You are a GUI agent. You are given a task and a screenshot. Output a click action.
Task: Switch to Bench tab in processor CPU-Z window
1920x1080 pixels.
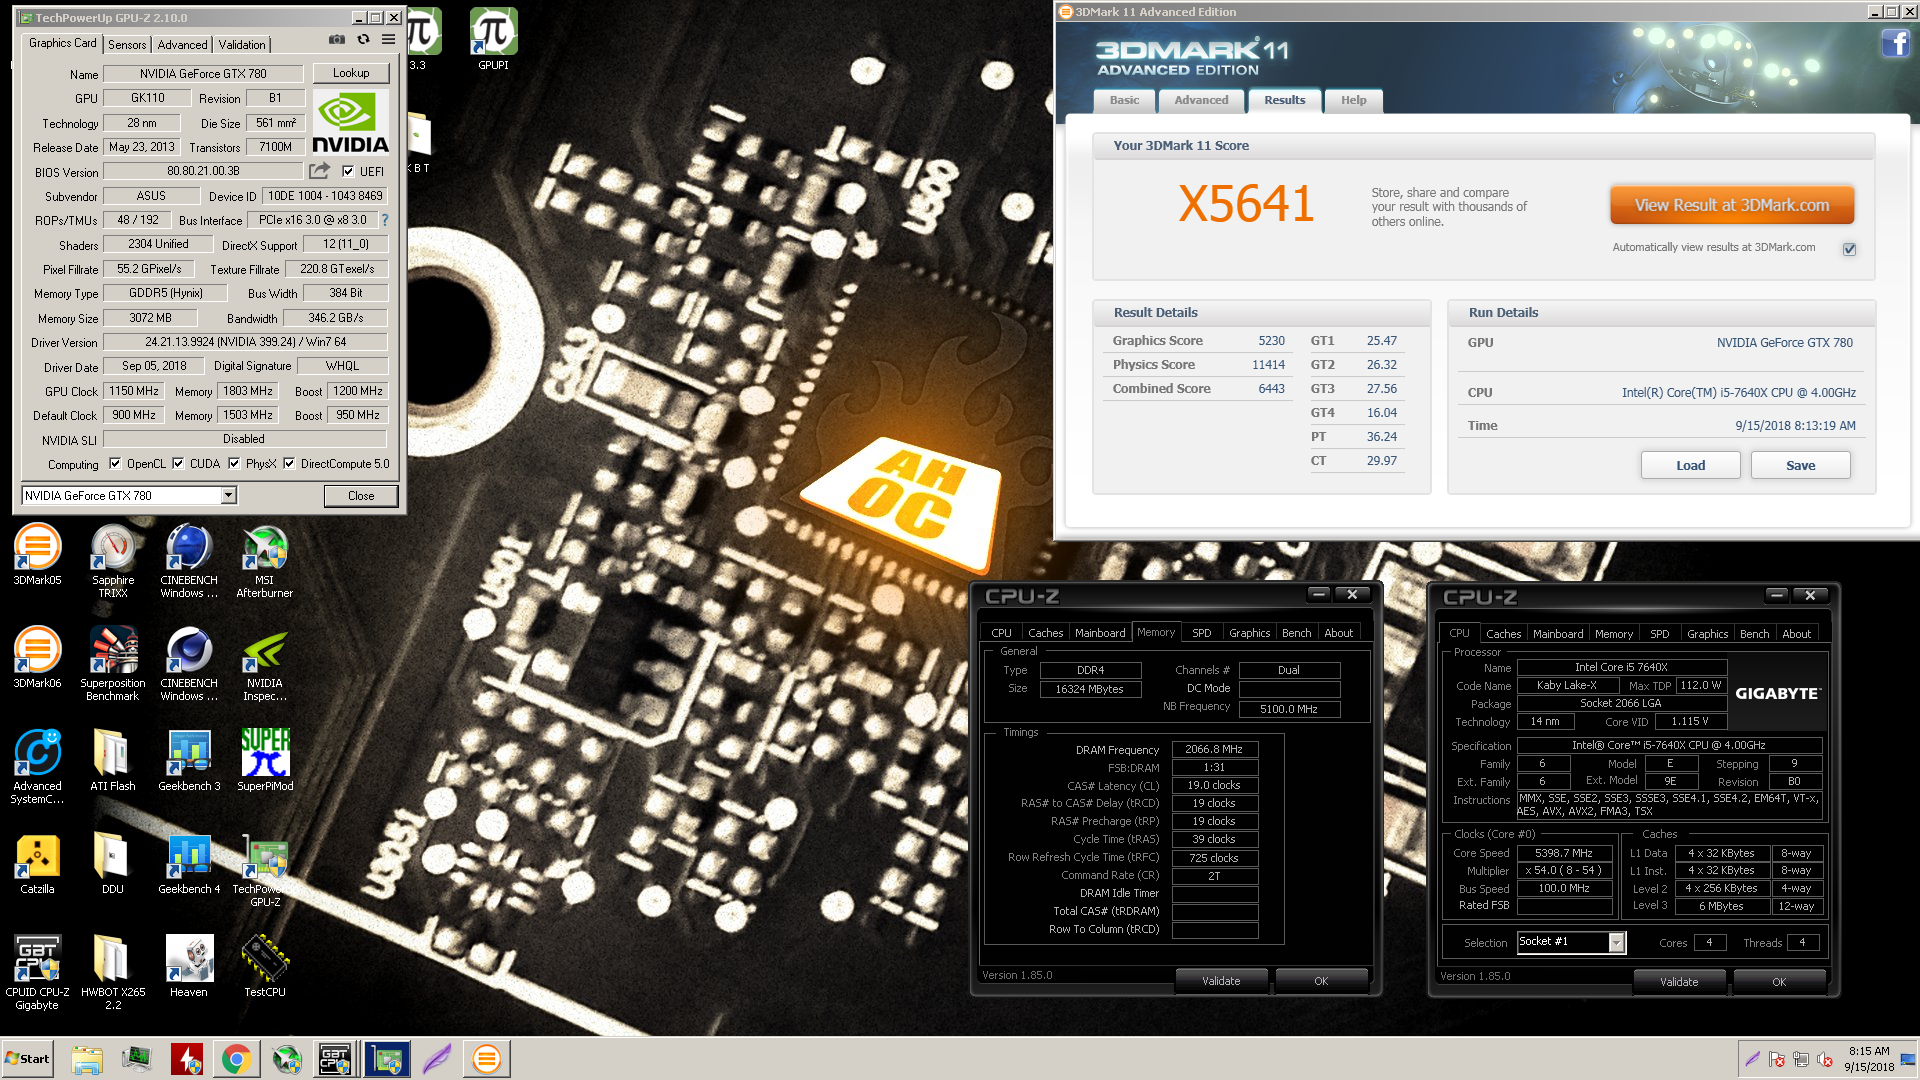click(1754, 634)
